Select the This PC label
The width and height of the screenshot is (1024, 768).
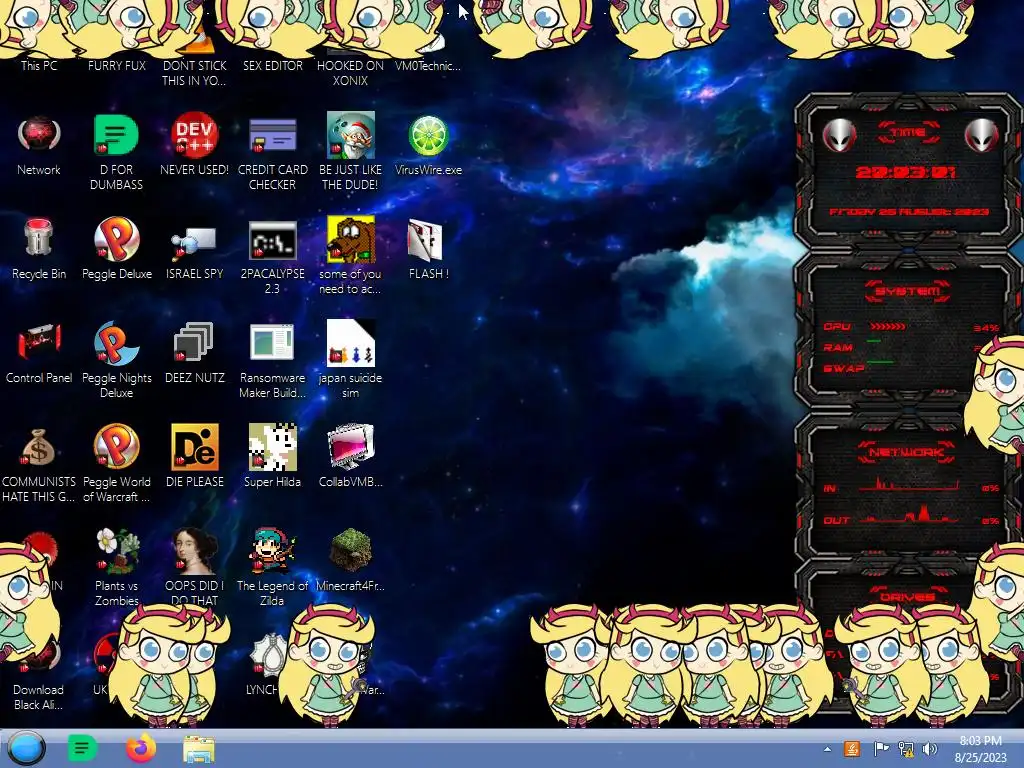pyautogui.click(x=39, y=65)
